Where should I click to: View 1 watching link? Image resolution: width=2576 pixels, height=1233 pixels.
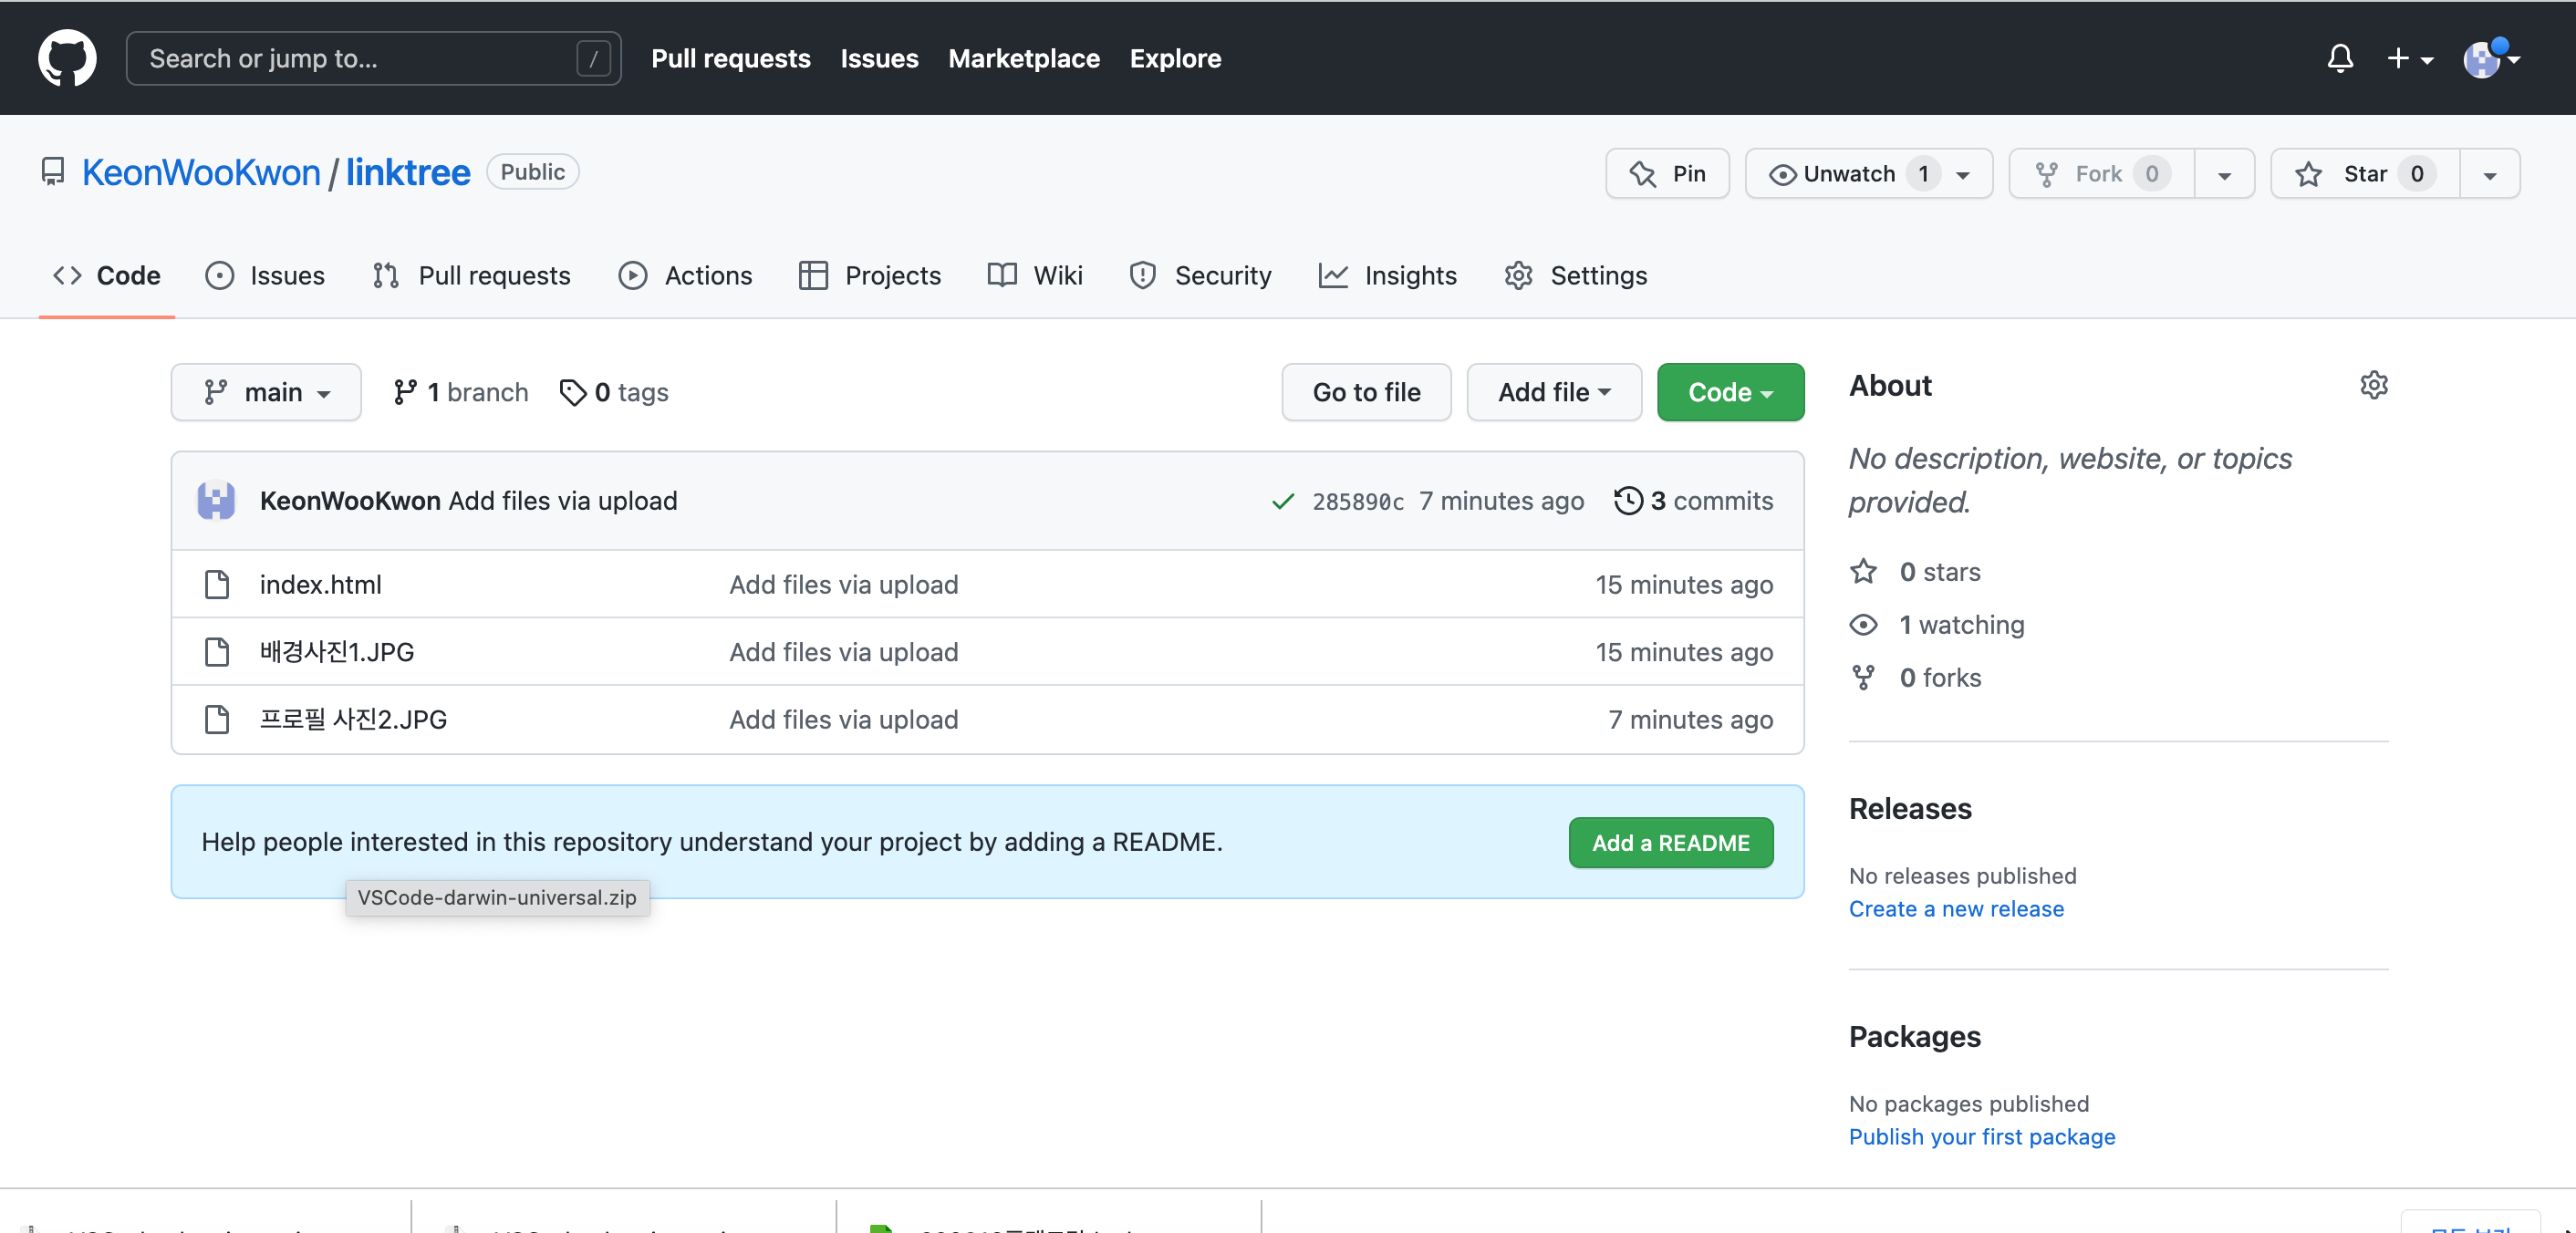(x=1937, y=625)
